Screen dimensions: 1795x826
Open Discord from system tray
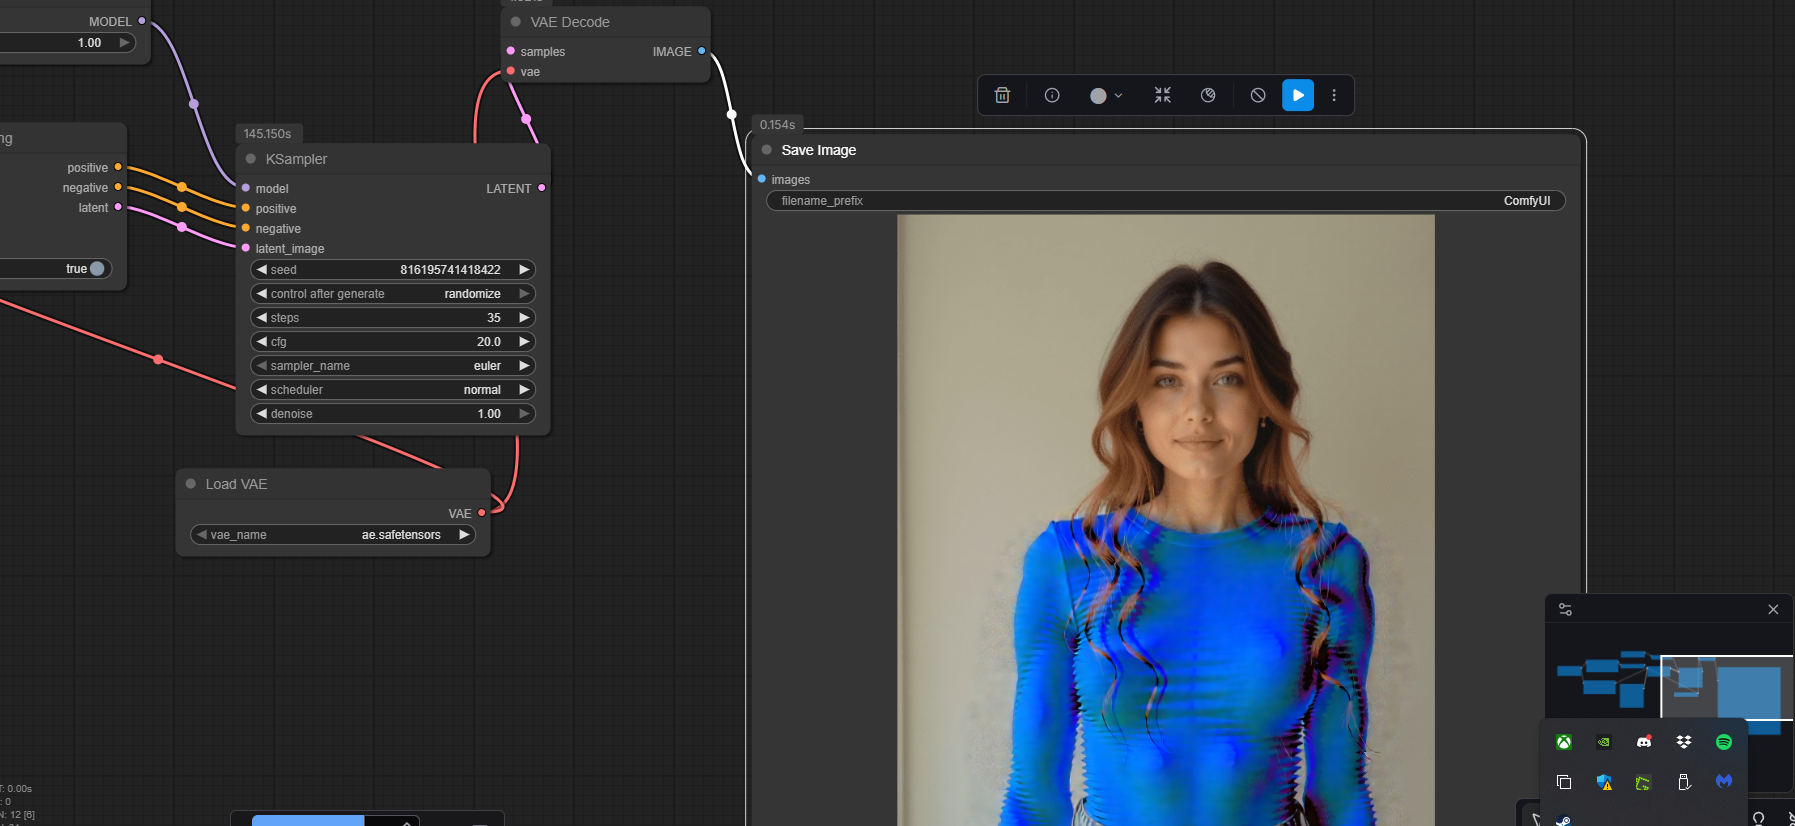coord(1644,742)
